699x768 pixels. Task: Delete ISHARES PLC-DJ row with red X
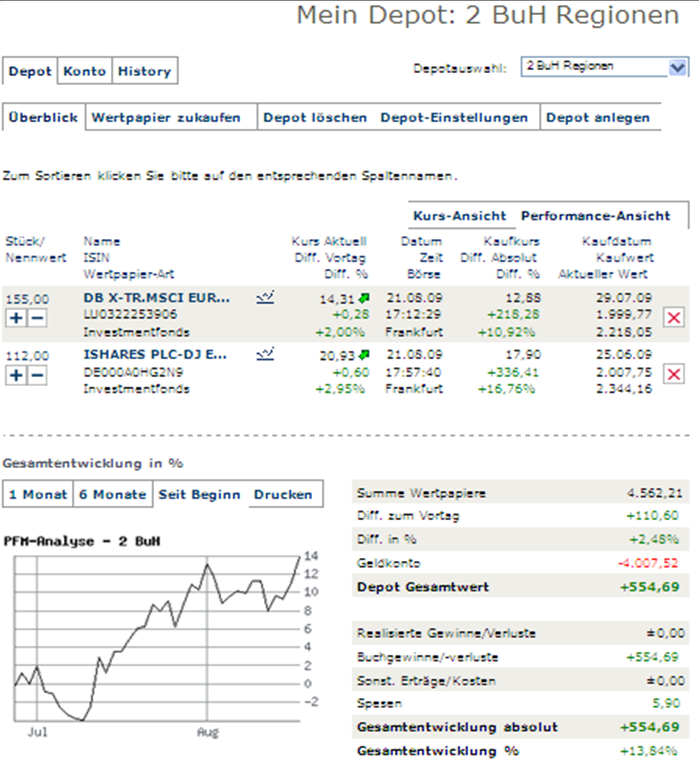pyautogui.click(x=674, y=374)
